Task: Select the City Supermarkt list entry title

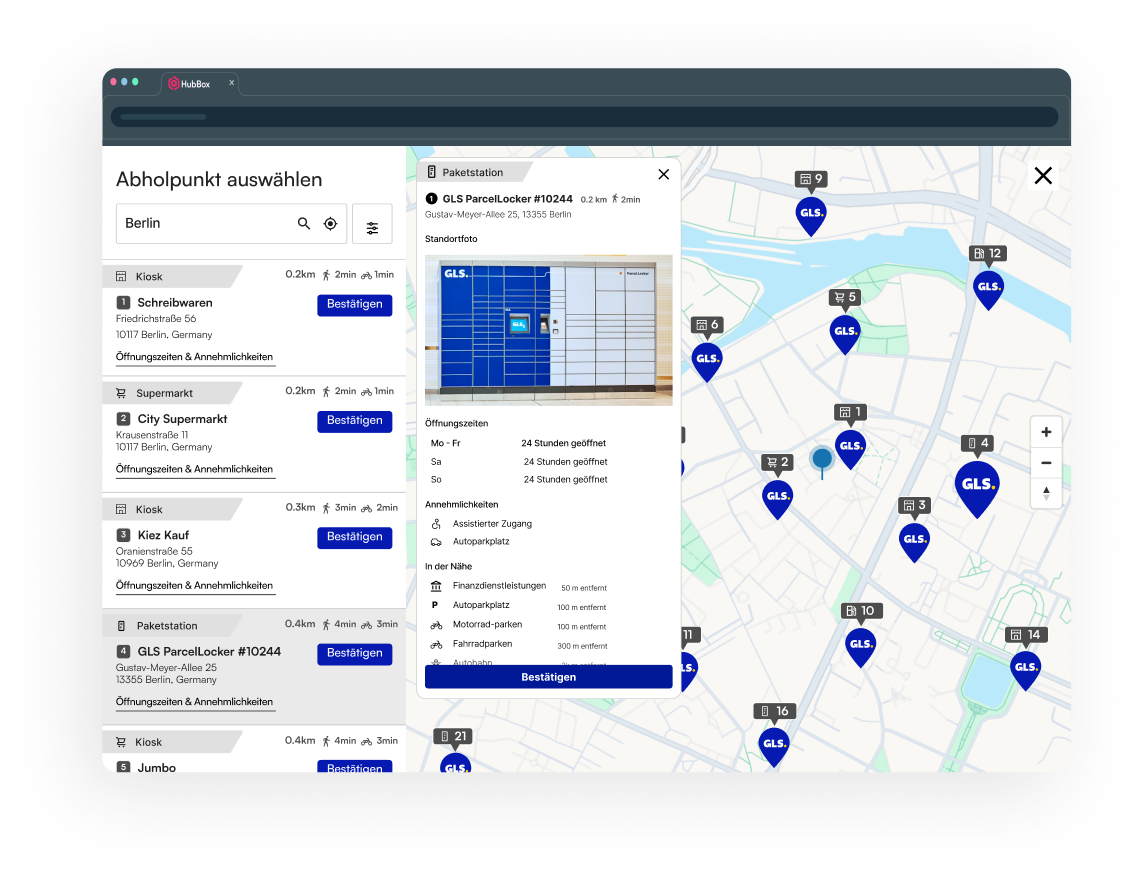Action: point(182,419)
